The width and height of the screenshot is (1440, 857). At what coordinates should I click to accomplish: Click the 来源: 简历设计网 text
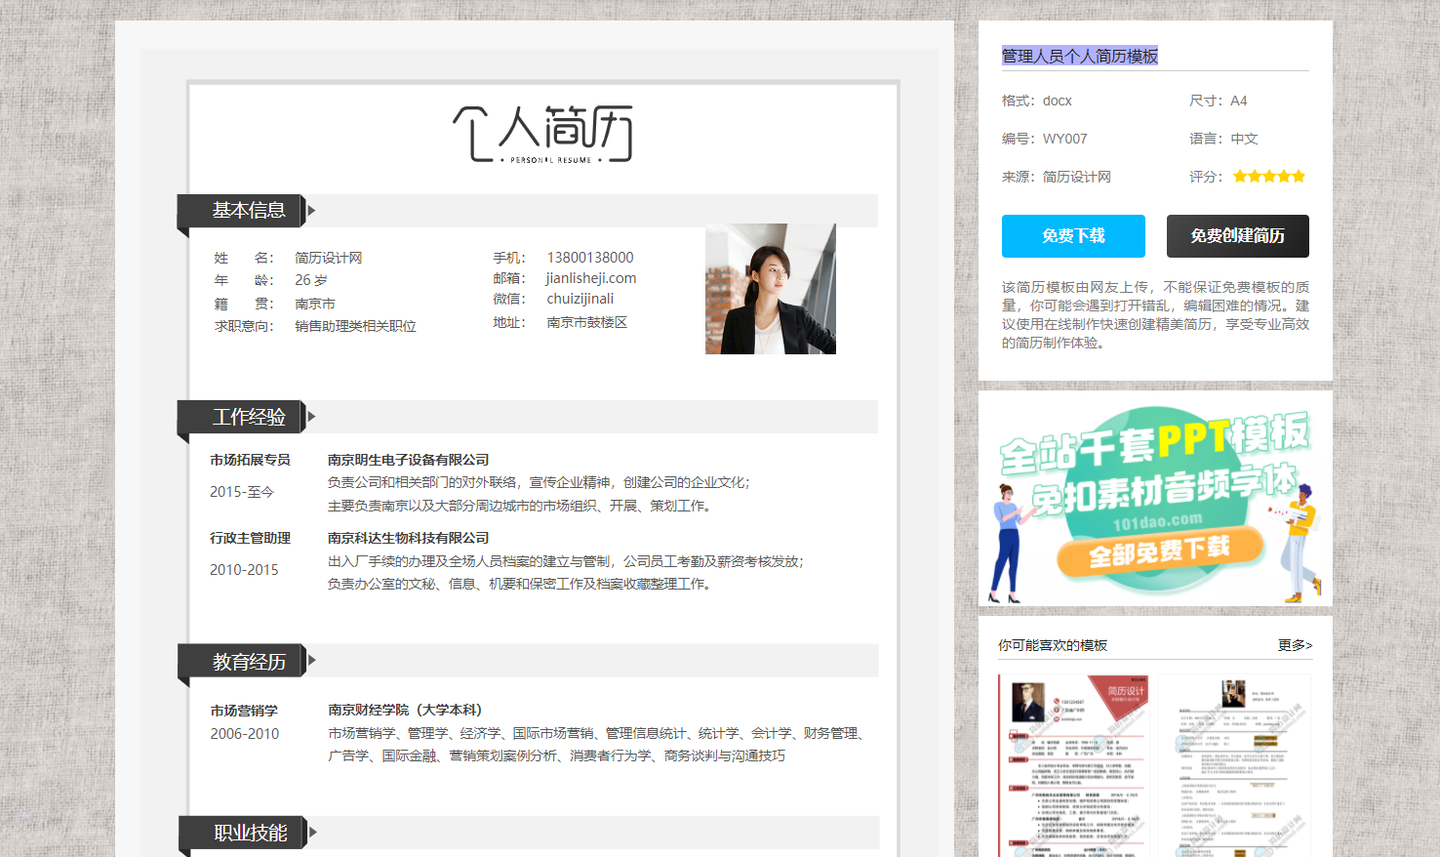tap(1057, 177)
